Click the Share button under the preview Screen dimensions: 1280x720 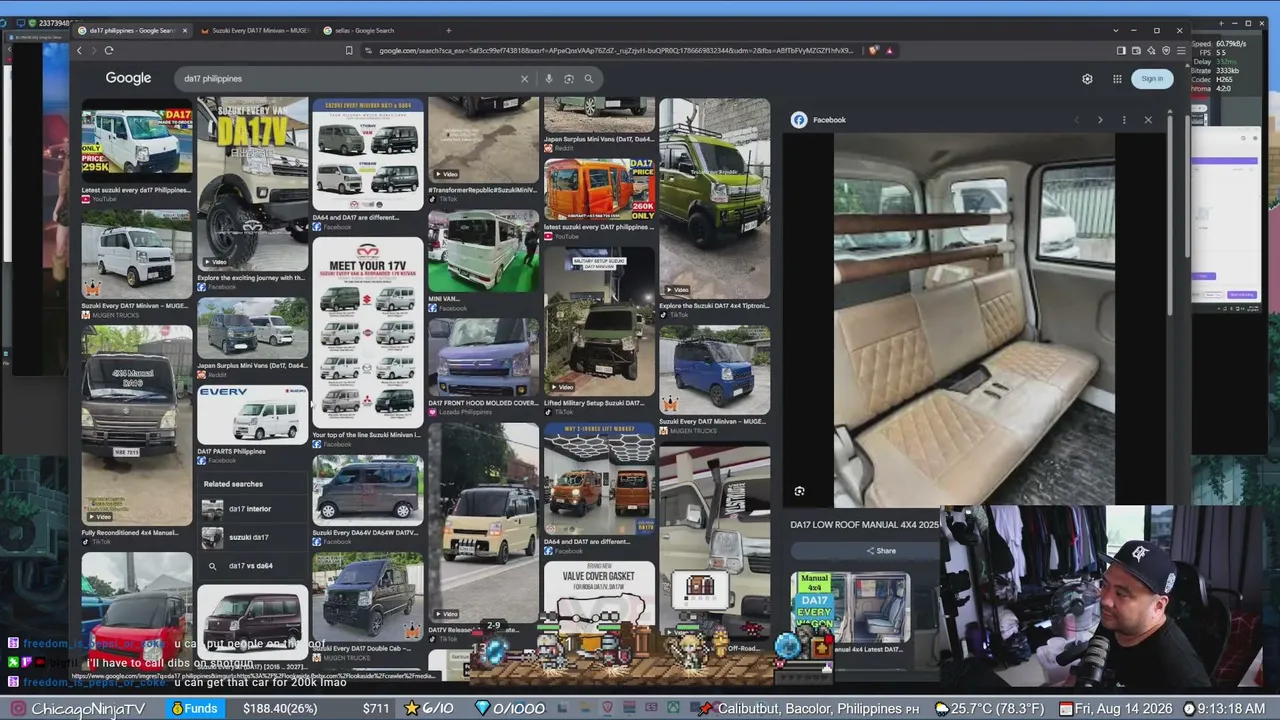[x=881, y=551]
